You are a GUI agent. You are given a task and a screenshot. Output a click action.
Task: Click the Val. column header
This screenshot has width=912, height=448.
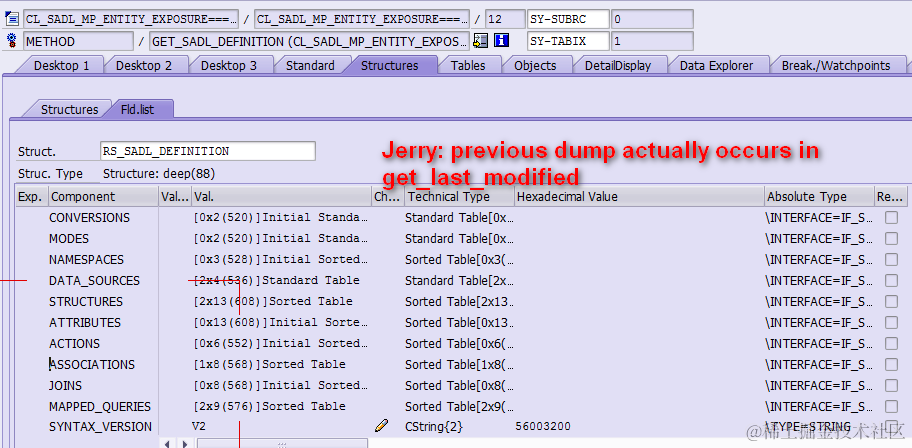point(282,197)
